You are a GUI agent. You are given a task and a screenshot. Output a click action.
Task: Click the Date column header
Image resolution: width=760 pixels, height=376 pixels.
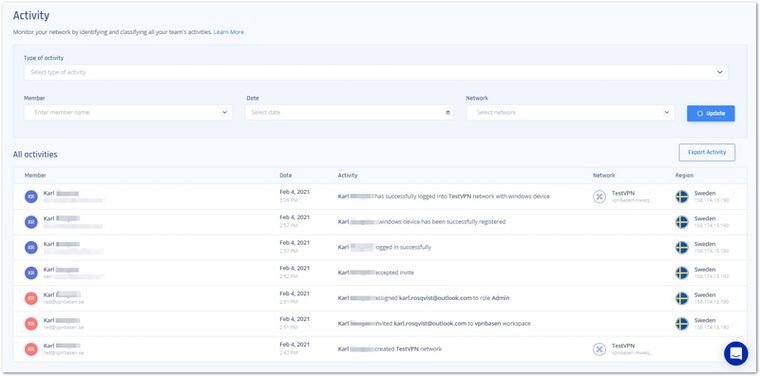285,175
